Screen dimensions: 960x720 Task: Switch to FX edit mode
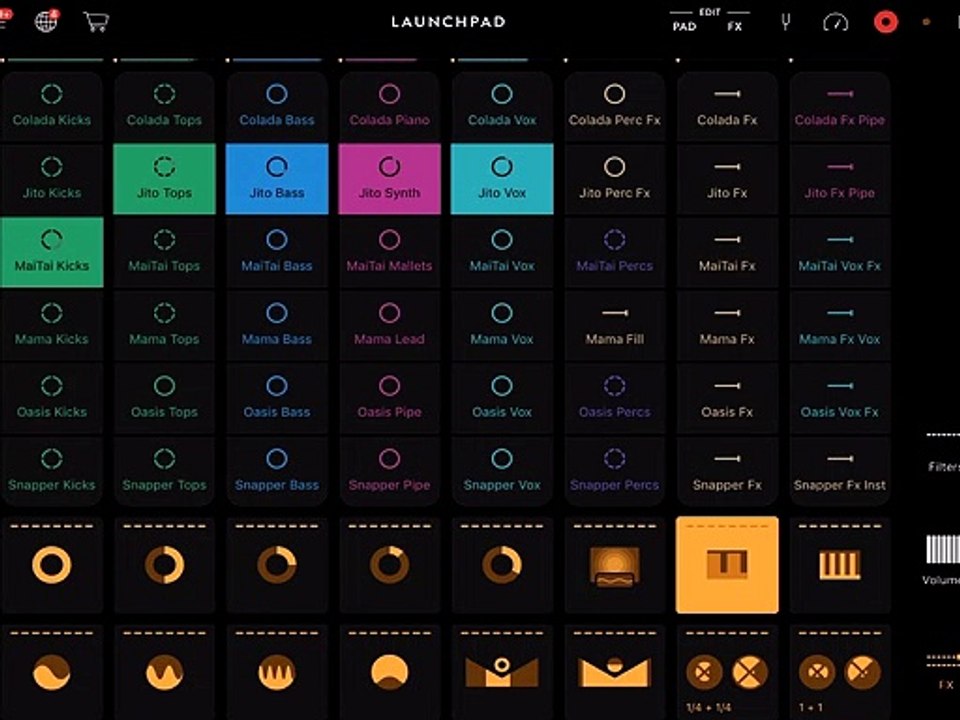click(x=735, y=26)
